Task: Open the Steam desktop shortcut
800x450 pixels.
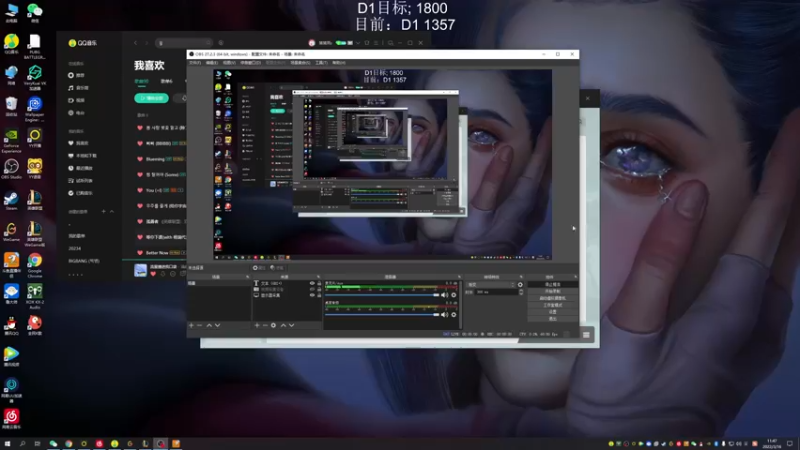Action: coord(11,199)
